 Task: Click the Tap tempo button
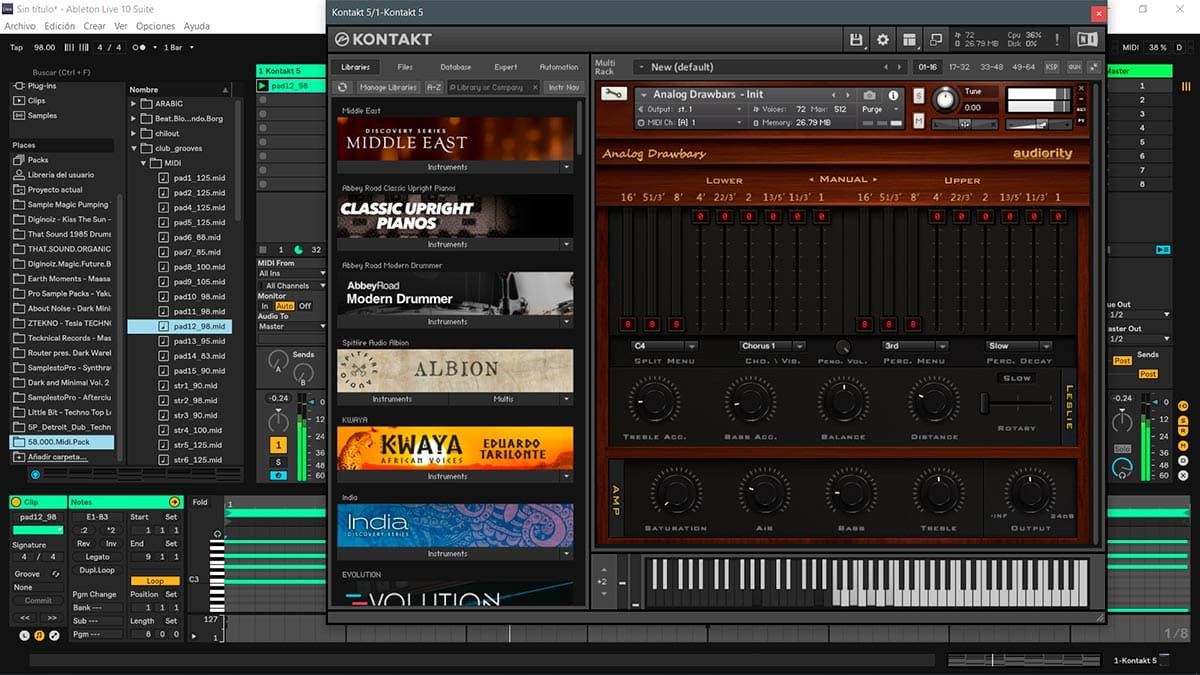tap(16, 47)
